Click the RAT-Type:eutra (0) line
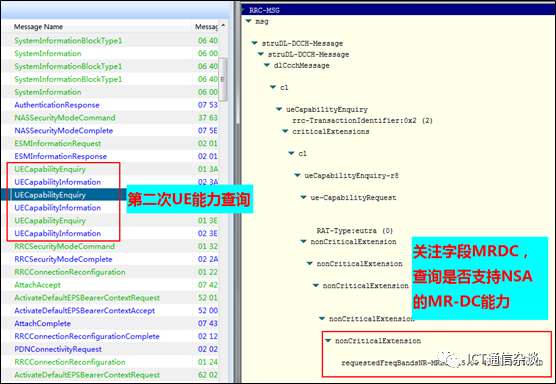Image resolution: width=556 pixels, height=384 pixels. click(355, 230)
